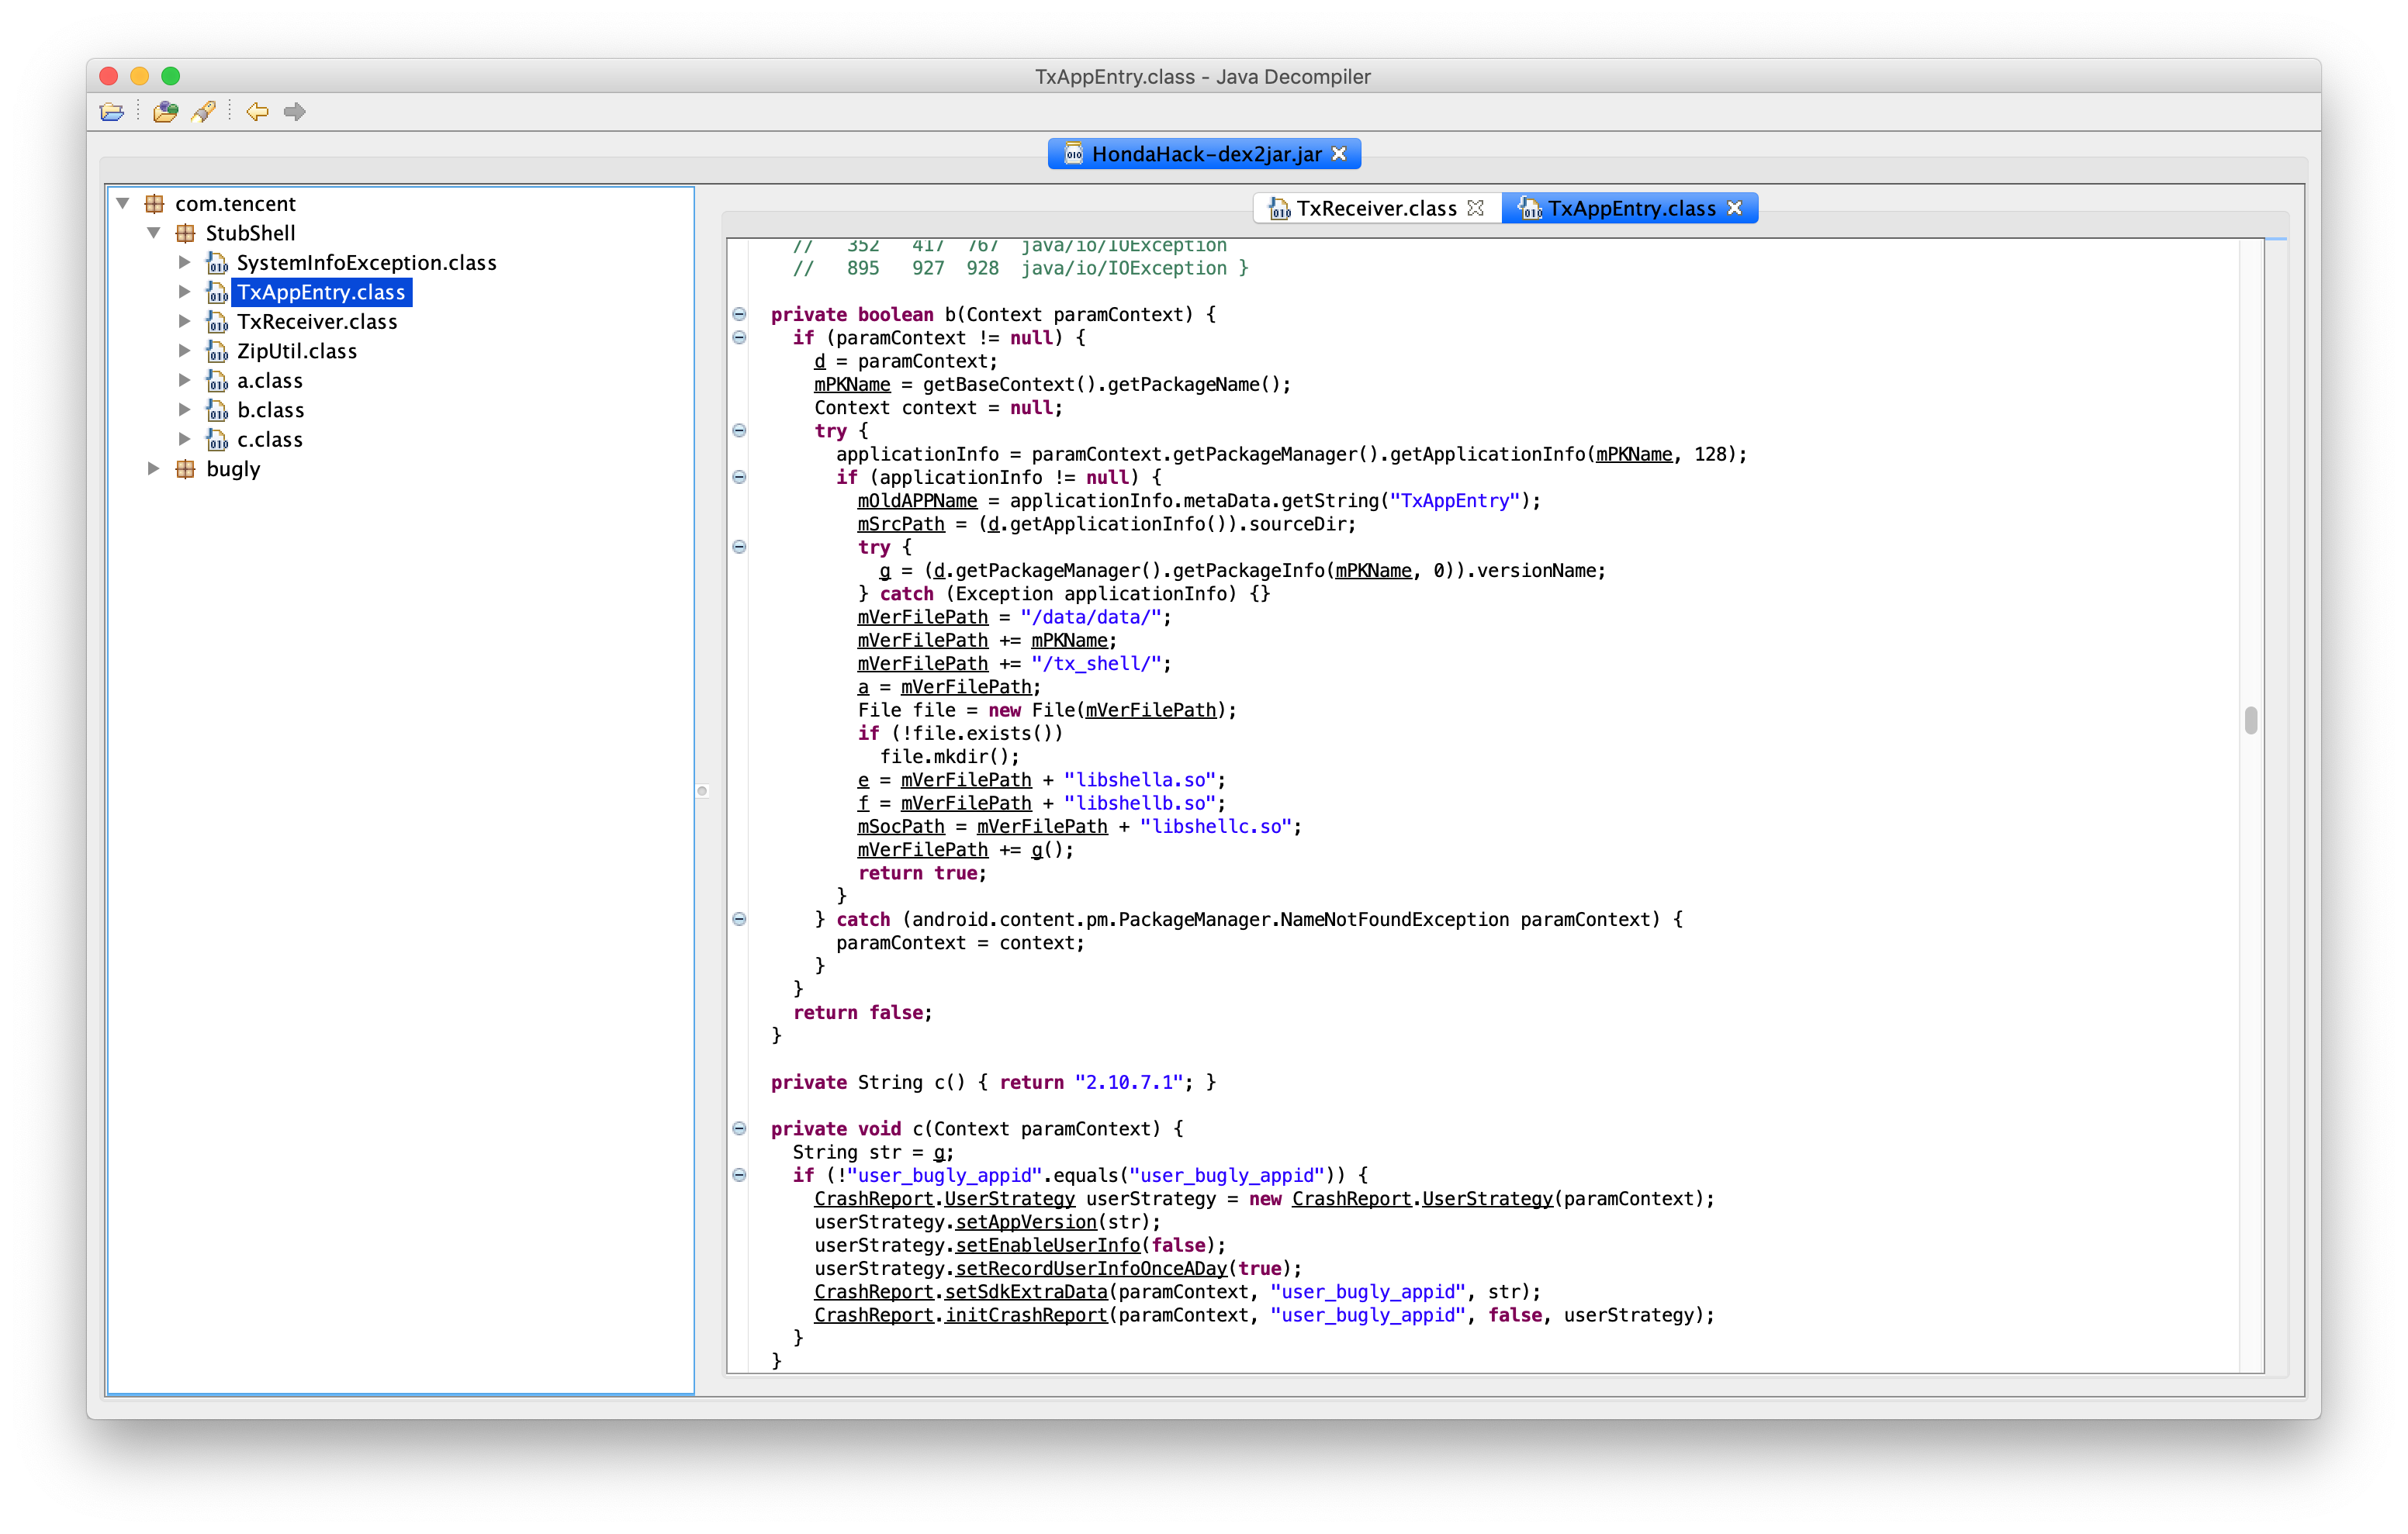
Task: Follow the mOldAPPName field link
Action: click(917, 501)
